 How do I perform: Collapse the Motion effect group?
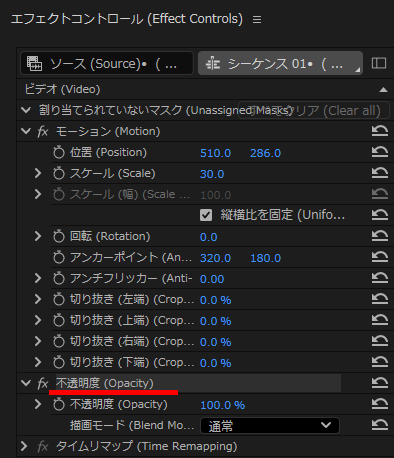pyautogui.click(x=26, y=131)
